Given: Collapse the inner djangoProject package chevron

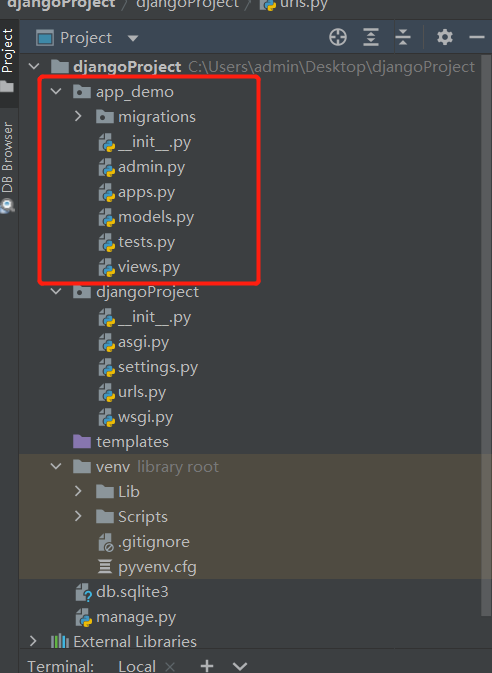Looking at the screenshot, I should point(56,292).
